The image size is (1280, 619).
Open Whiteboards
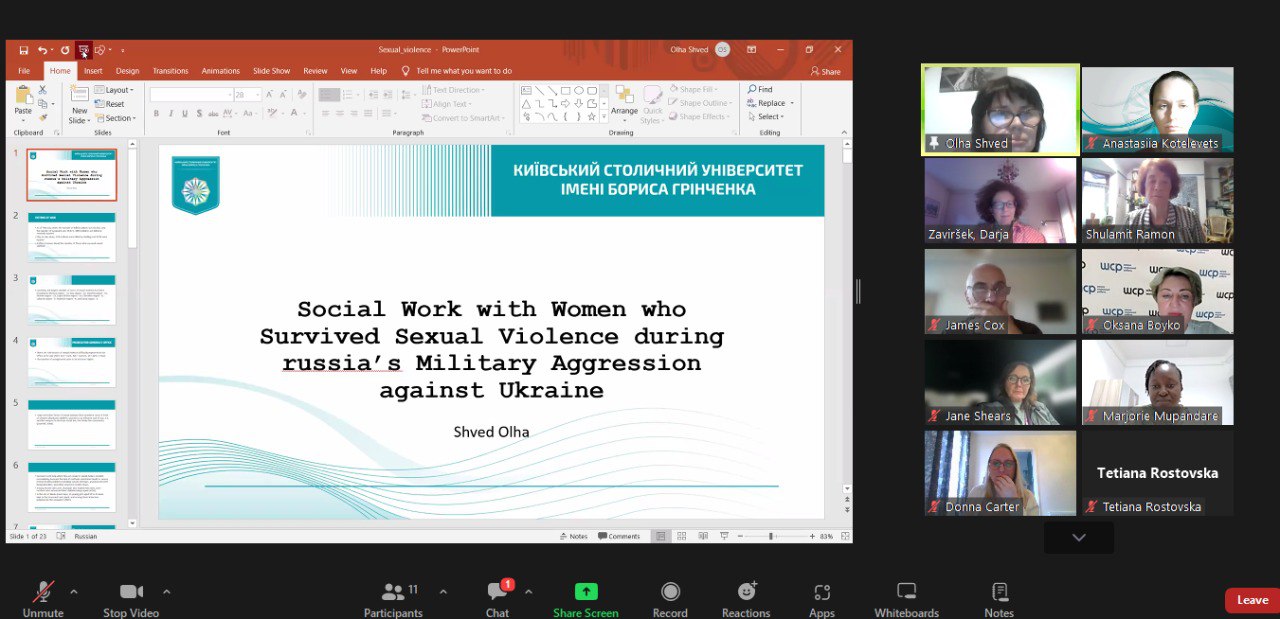click(x=906, y=592)
